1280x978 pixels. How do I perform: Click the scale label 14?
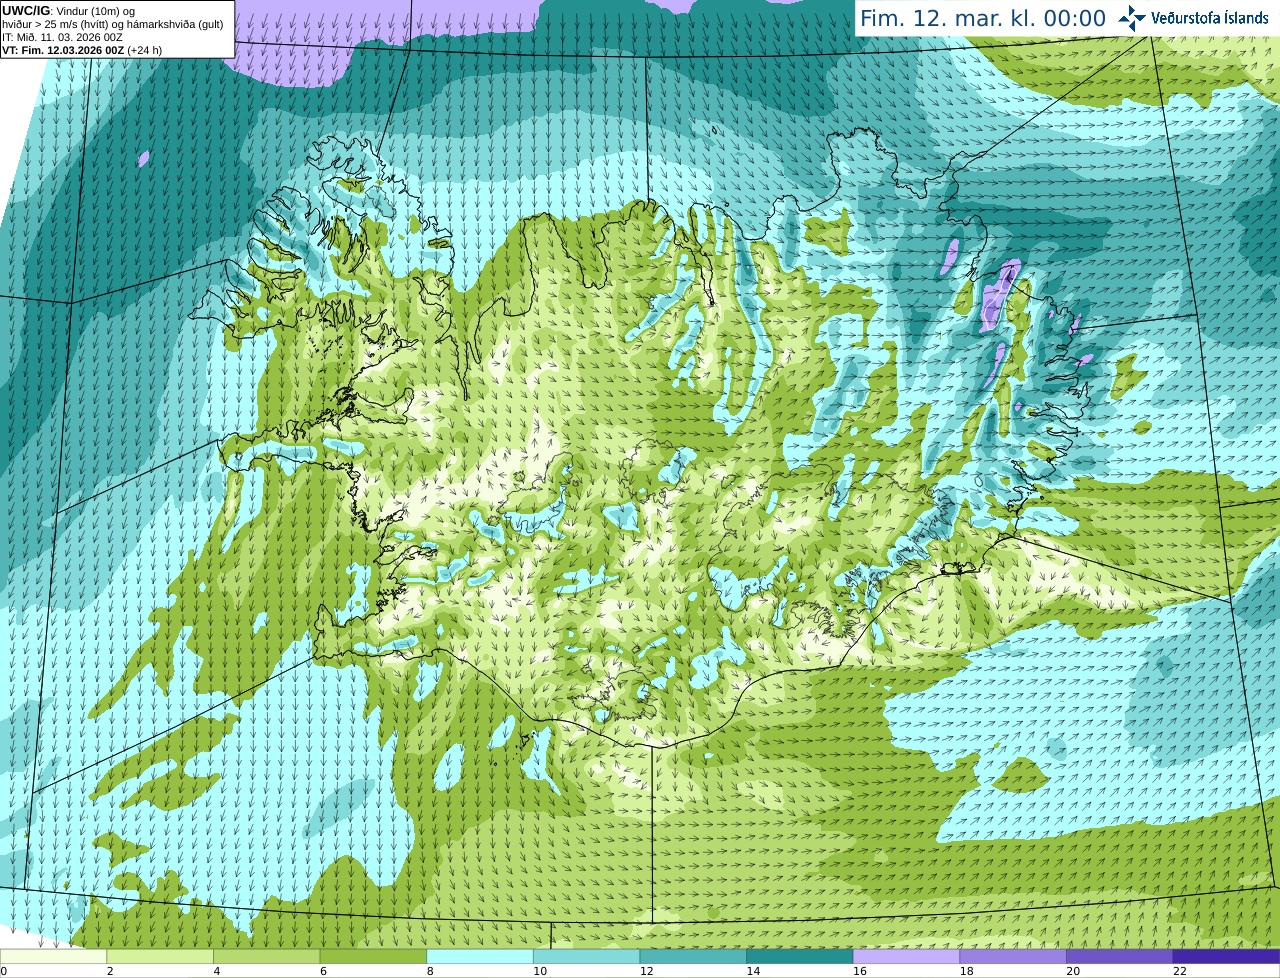(753, 971)
